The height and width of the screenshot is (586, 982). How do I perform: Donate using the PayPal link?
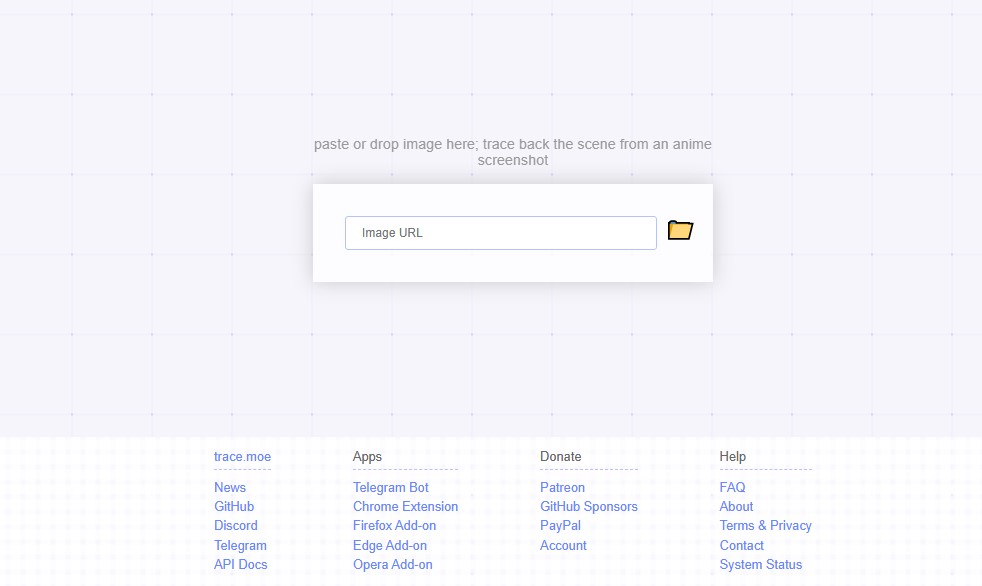pos(560,525)
